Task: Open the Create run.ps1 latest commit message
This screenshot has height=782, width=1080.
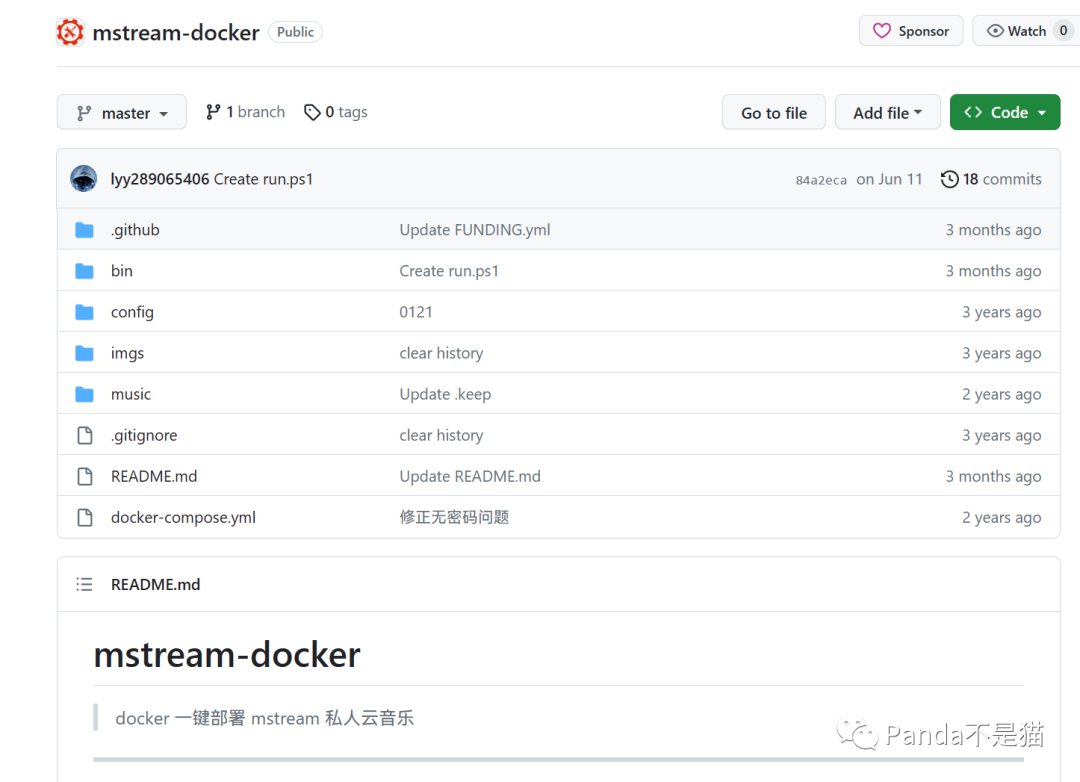Action: click(x=263, y=179)
